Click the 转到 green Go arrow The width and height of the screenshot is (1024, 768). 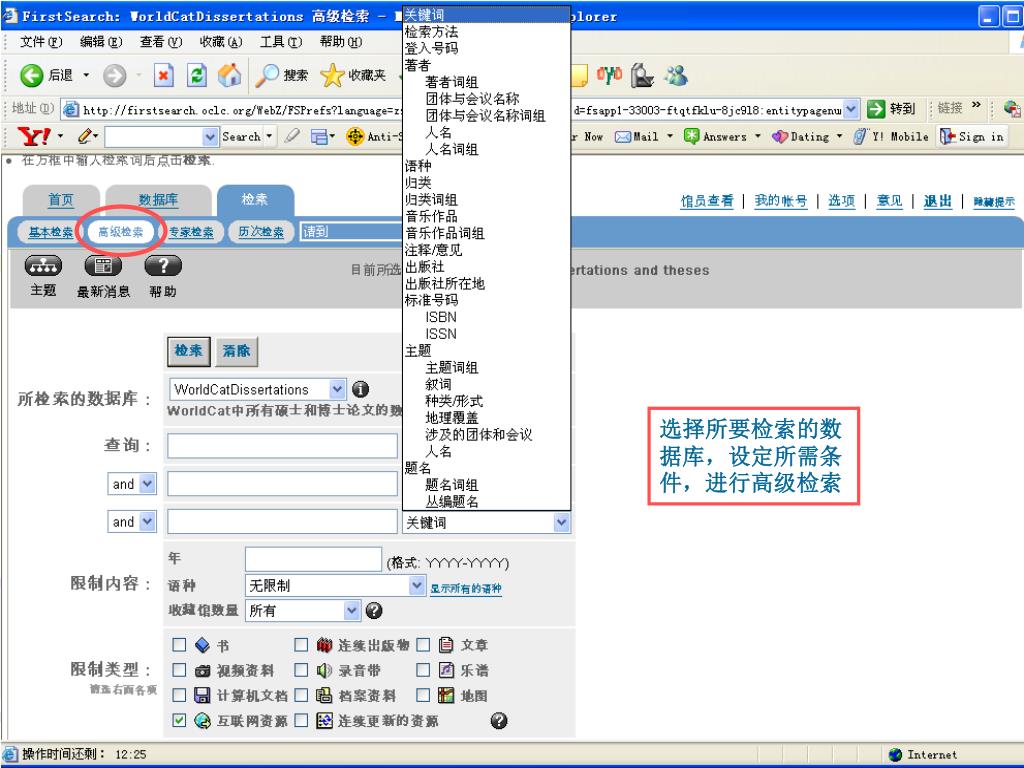(x=876, y=109)
